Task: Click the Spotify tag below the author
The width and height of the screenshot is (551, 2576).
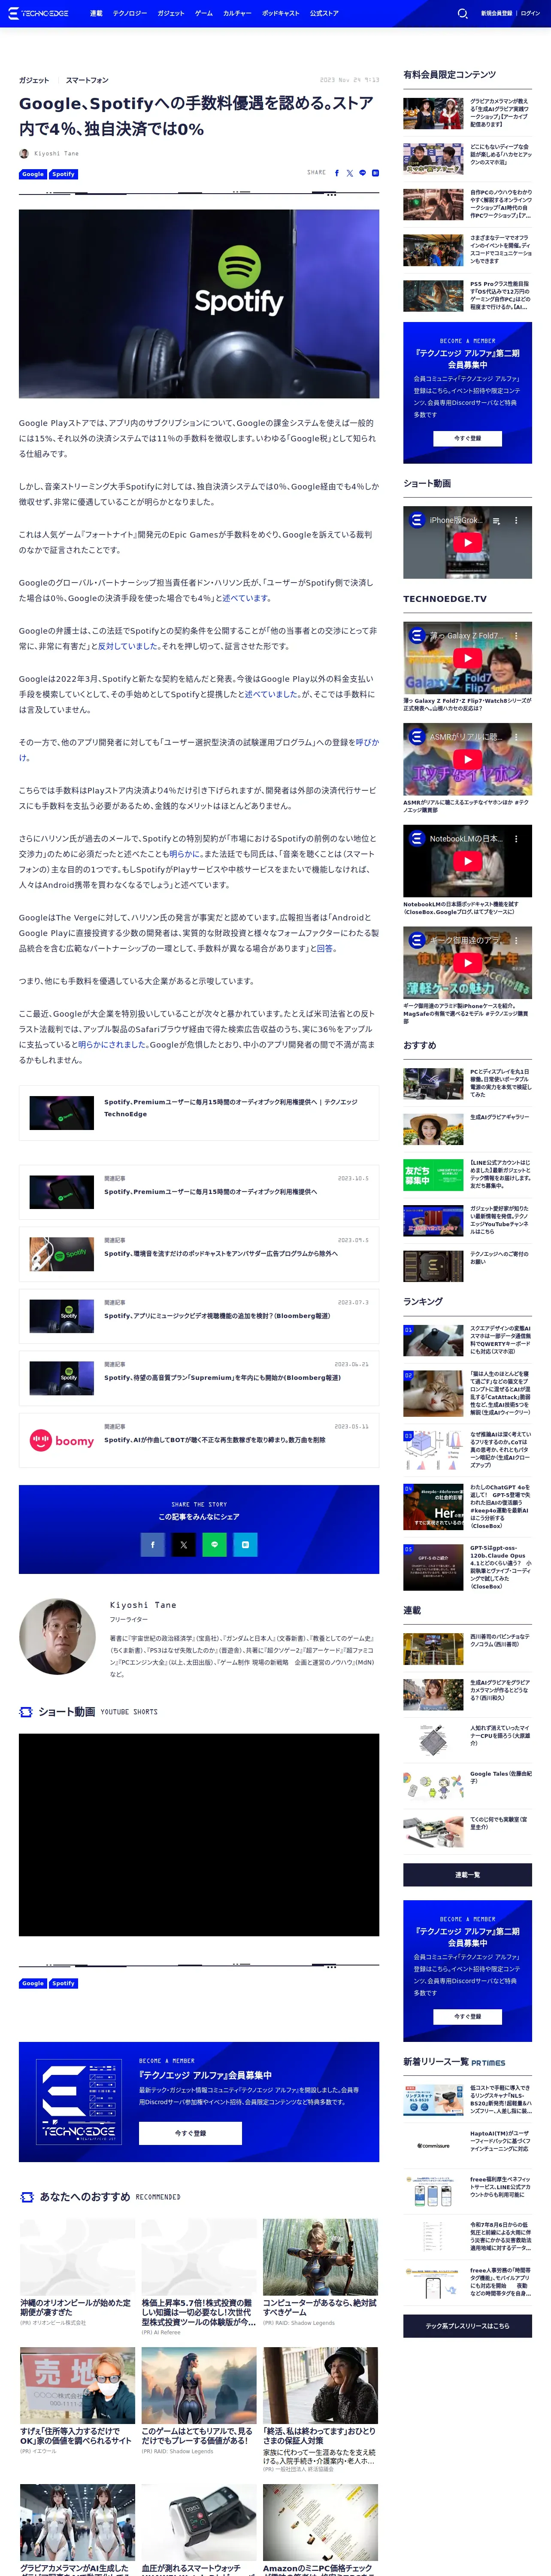Action: point(64,174)
